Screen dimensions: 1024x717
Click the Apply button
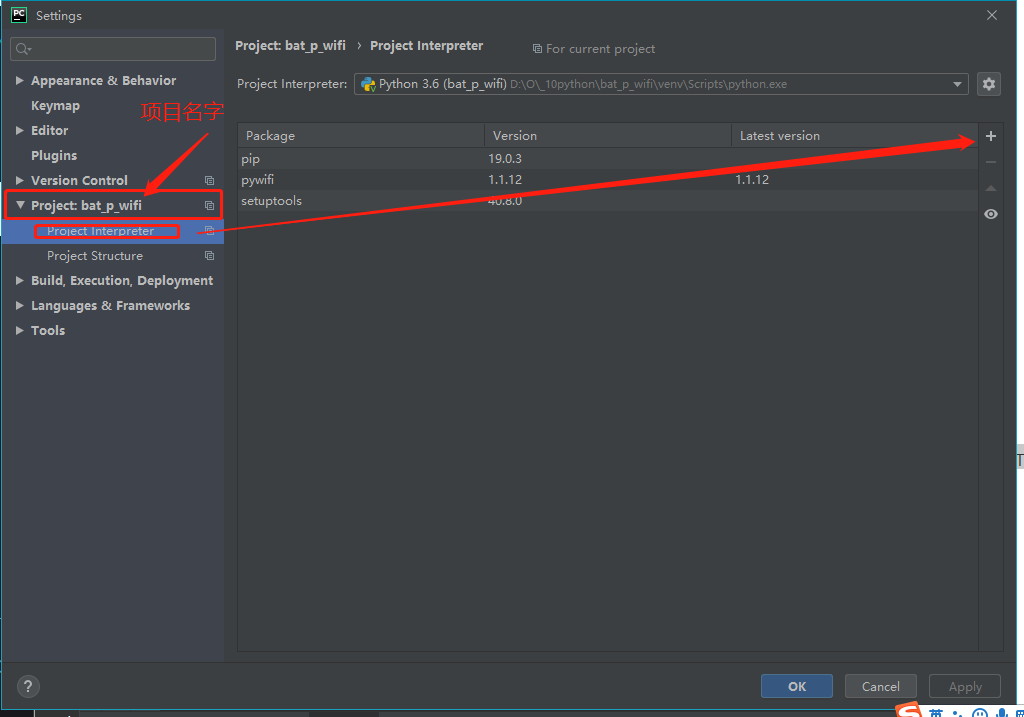(965, 686)
